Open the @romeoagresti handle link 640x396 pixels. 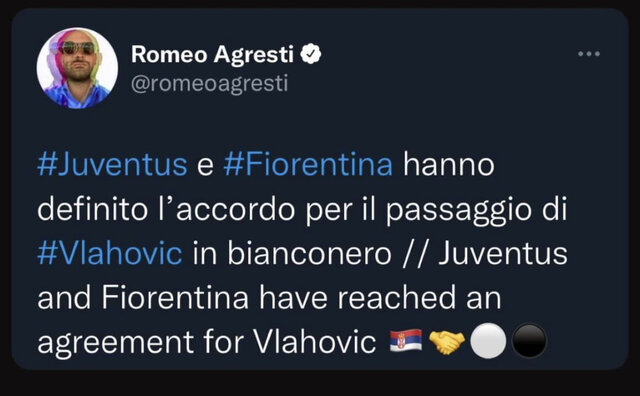(x=210, y=83)
